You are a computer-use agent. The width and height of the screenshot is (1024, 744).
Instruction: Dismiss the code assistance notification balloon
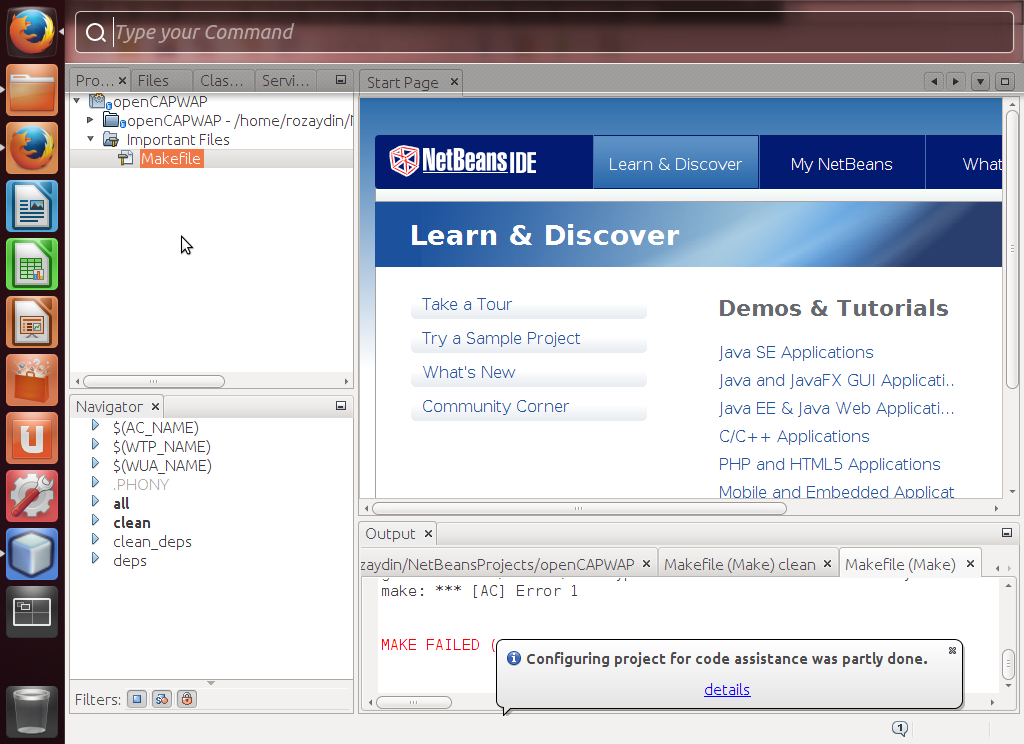point(952,650)
